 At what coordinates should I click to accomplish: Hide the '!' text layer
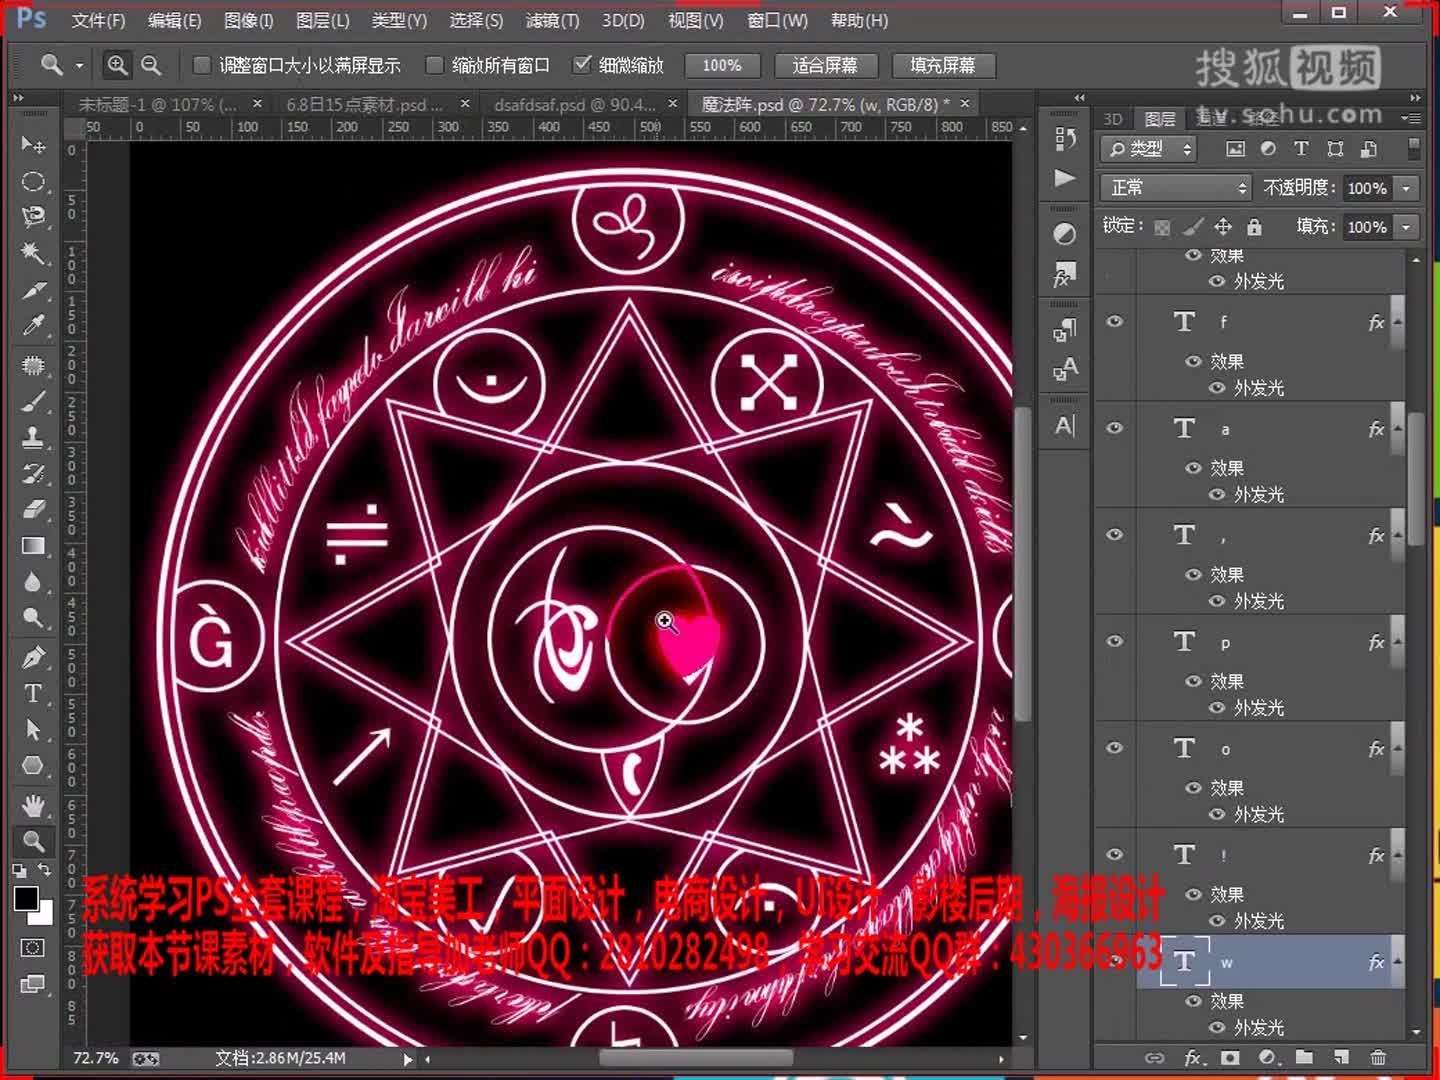1114,854
